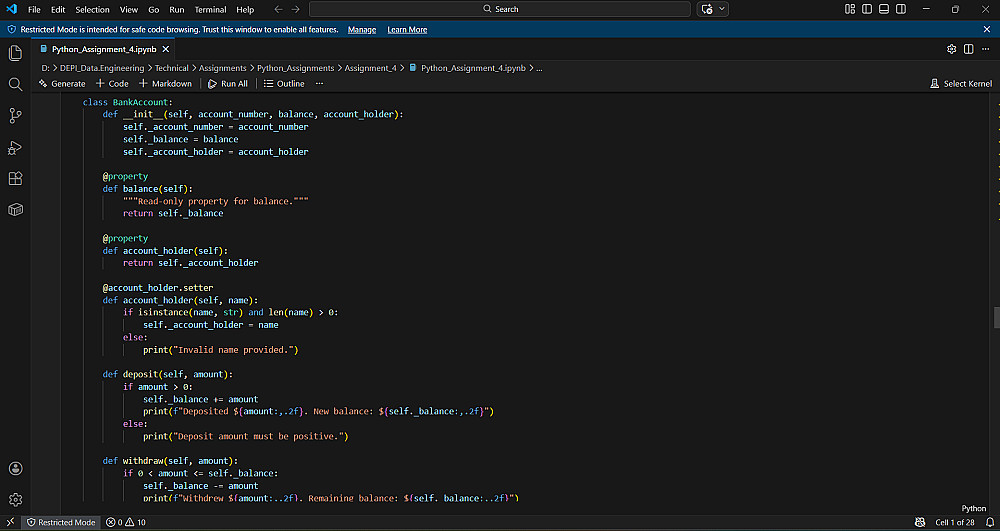Image resolution: width=1000 pixels, height=531 pixels.
Task: Open the Accounts icon in activity bar
Action: pos(15,468)
